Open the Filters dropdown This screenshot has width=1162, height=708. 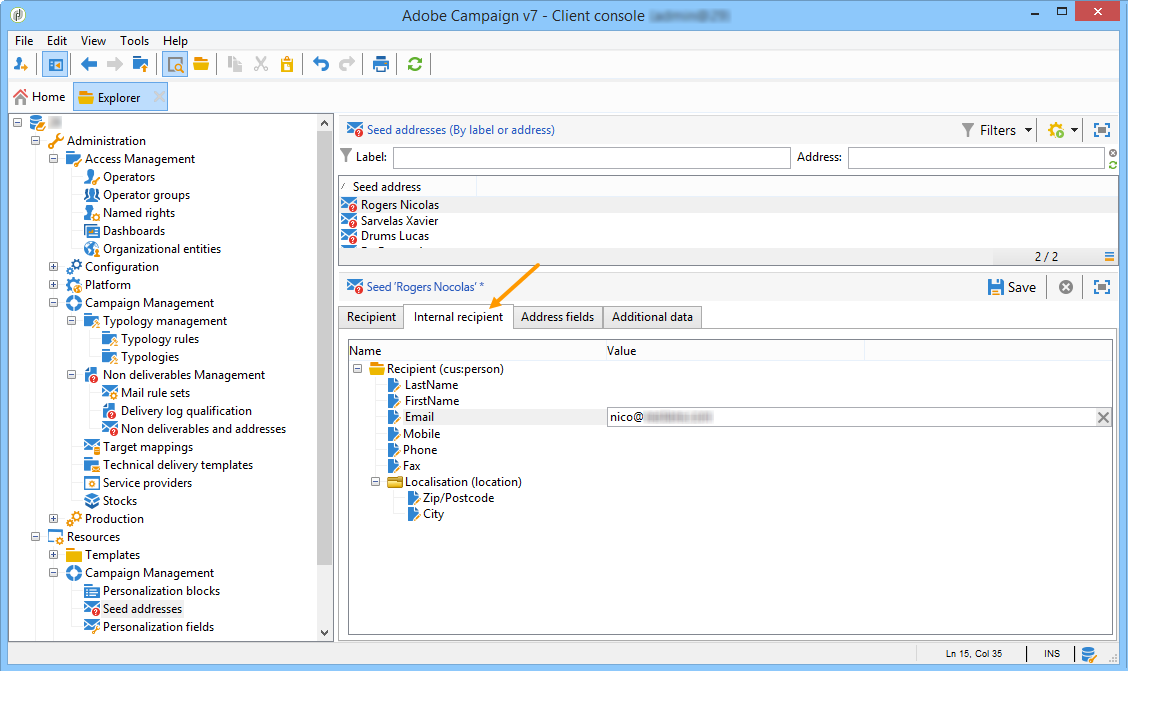[x=997, y=130]
